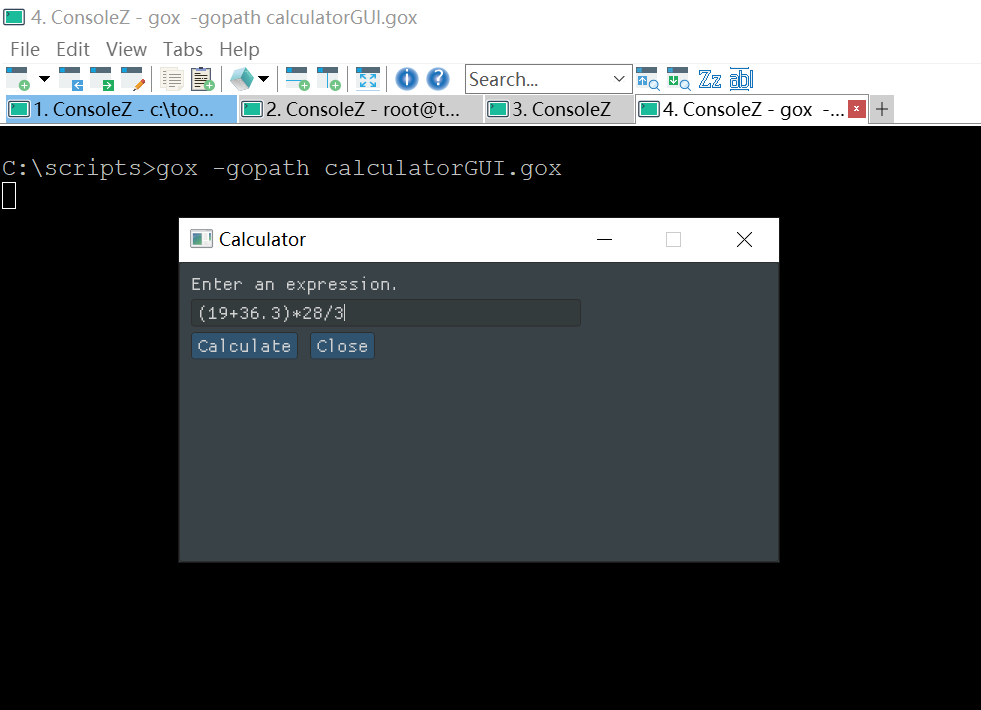
Task: Click the snippets cube icon
Action: [x=241, y=79]
